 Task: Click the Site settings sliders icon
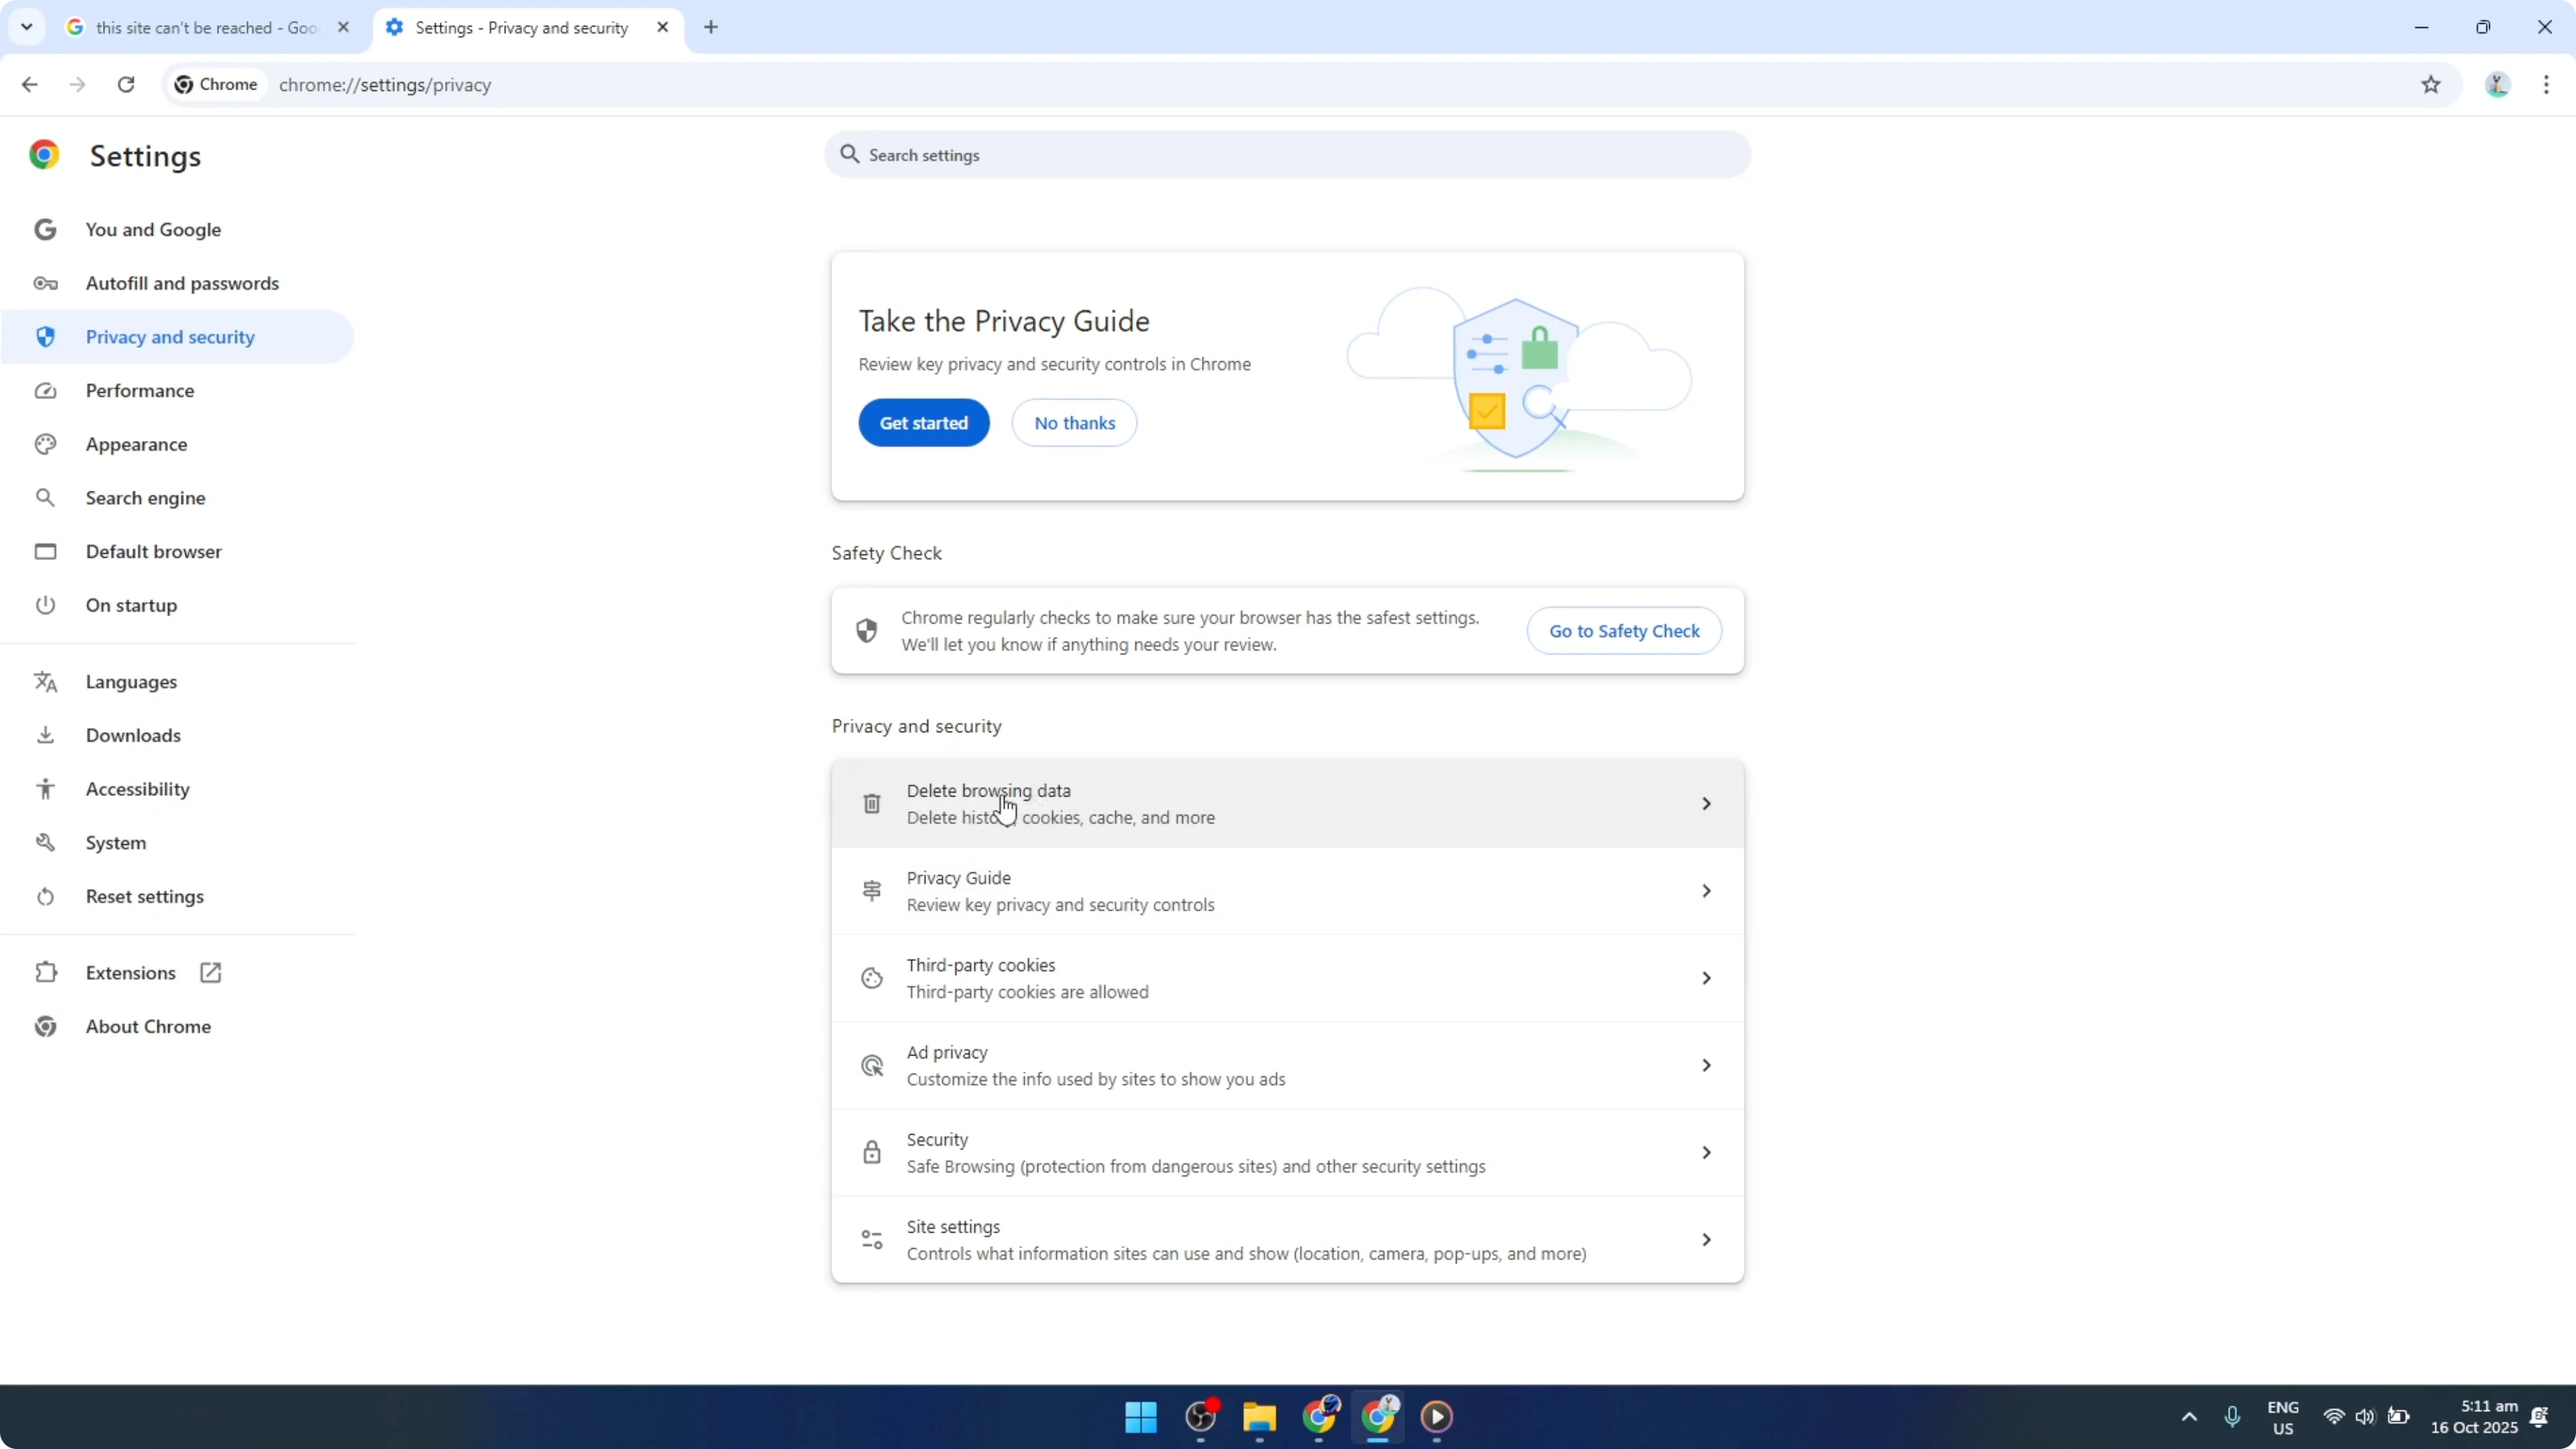coord(872,1240)
